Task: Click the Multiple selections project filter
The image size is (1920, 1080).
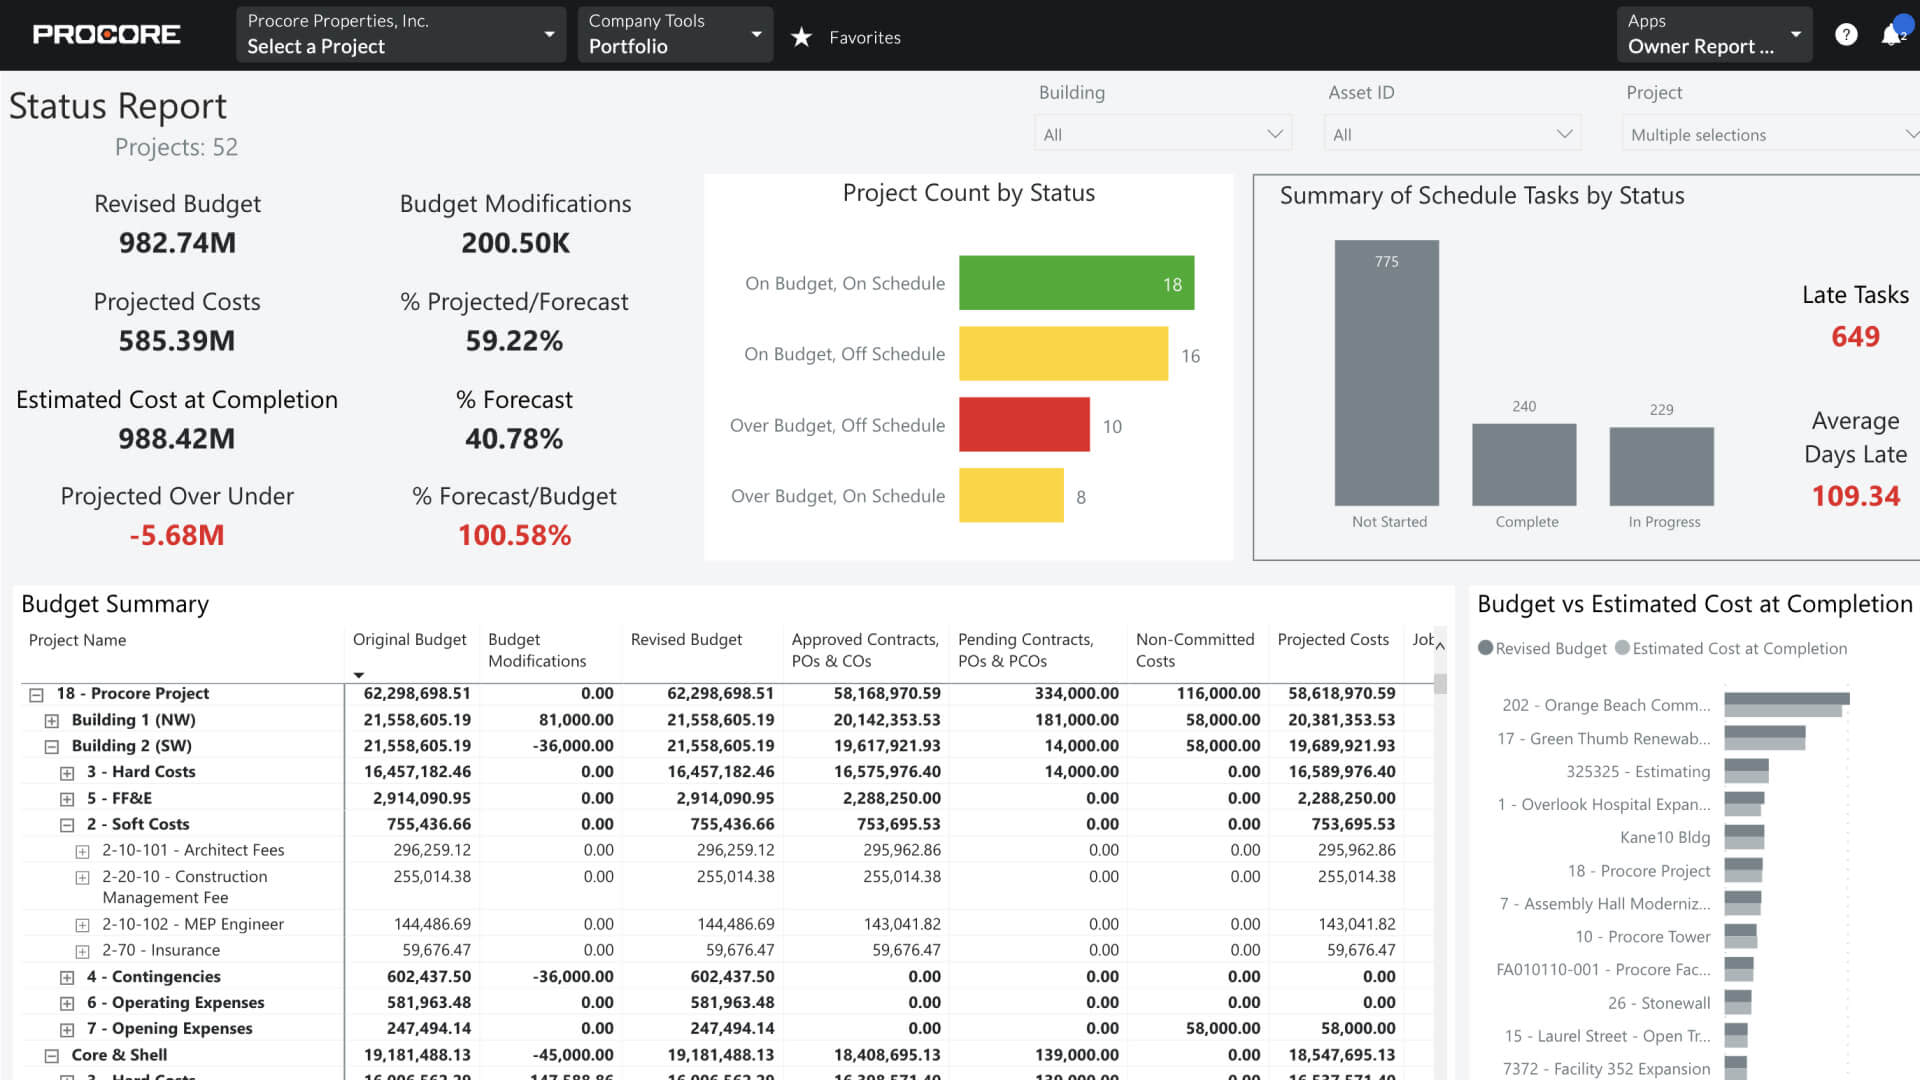Action: coord(1766,133)
